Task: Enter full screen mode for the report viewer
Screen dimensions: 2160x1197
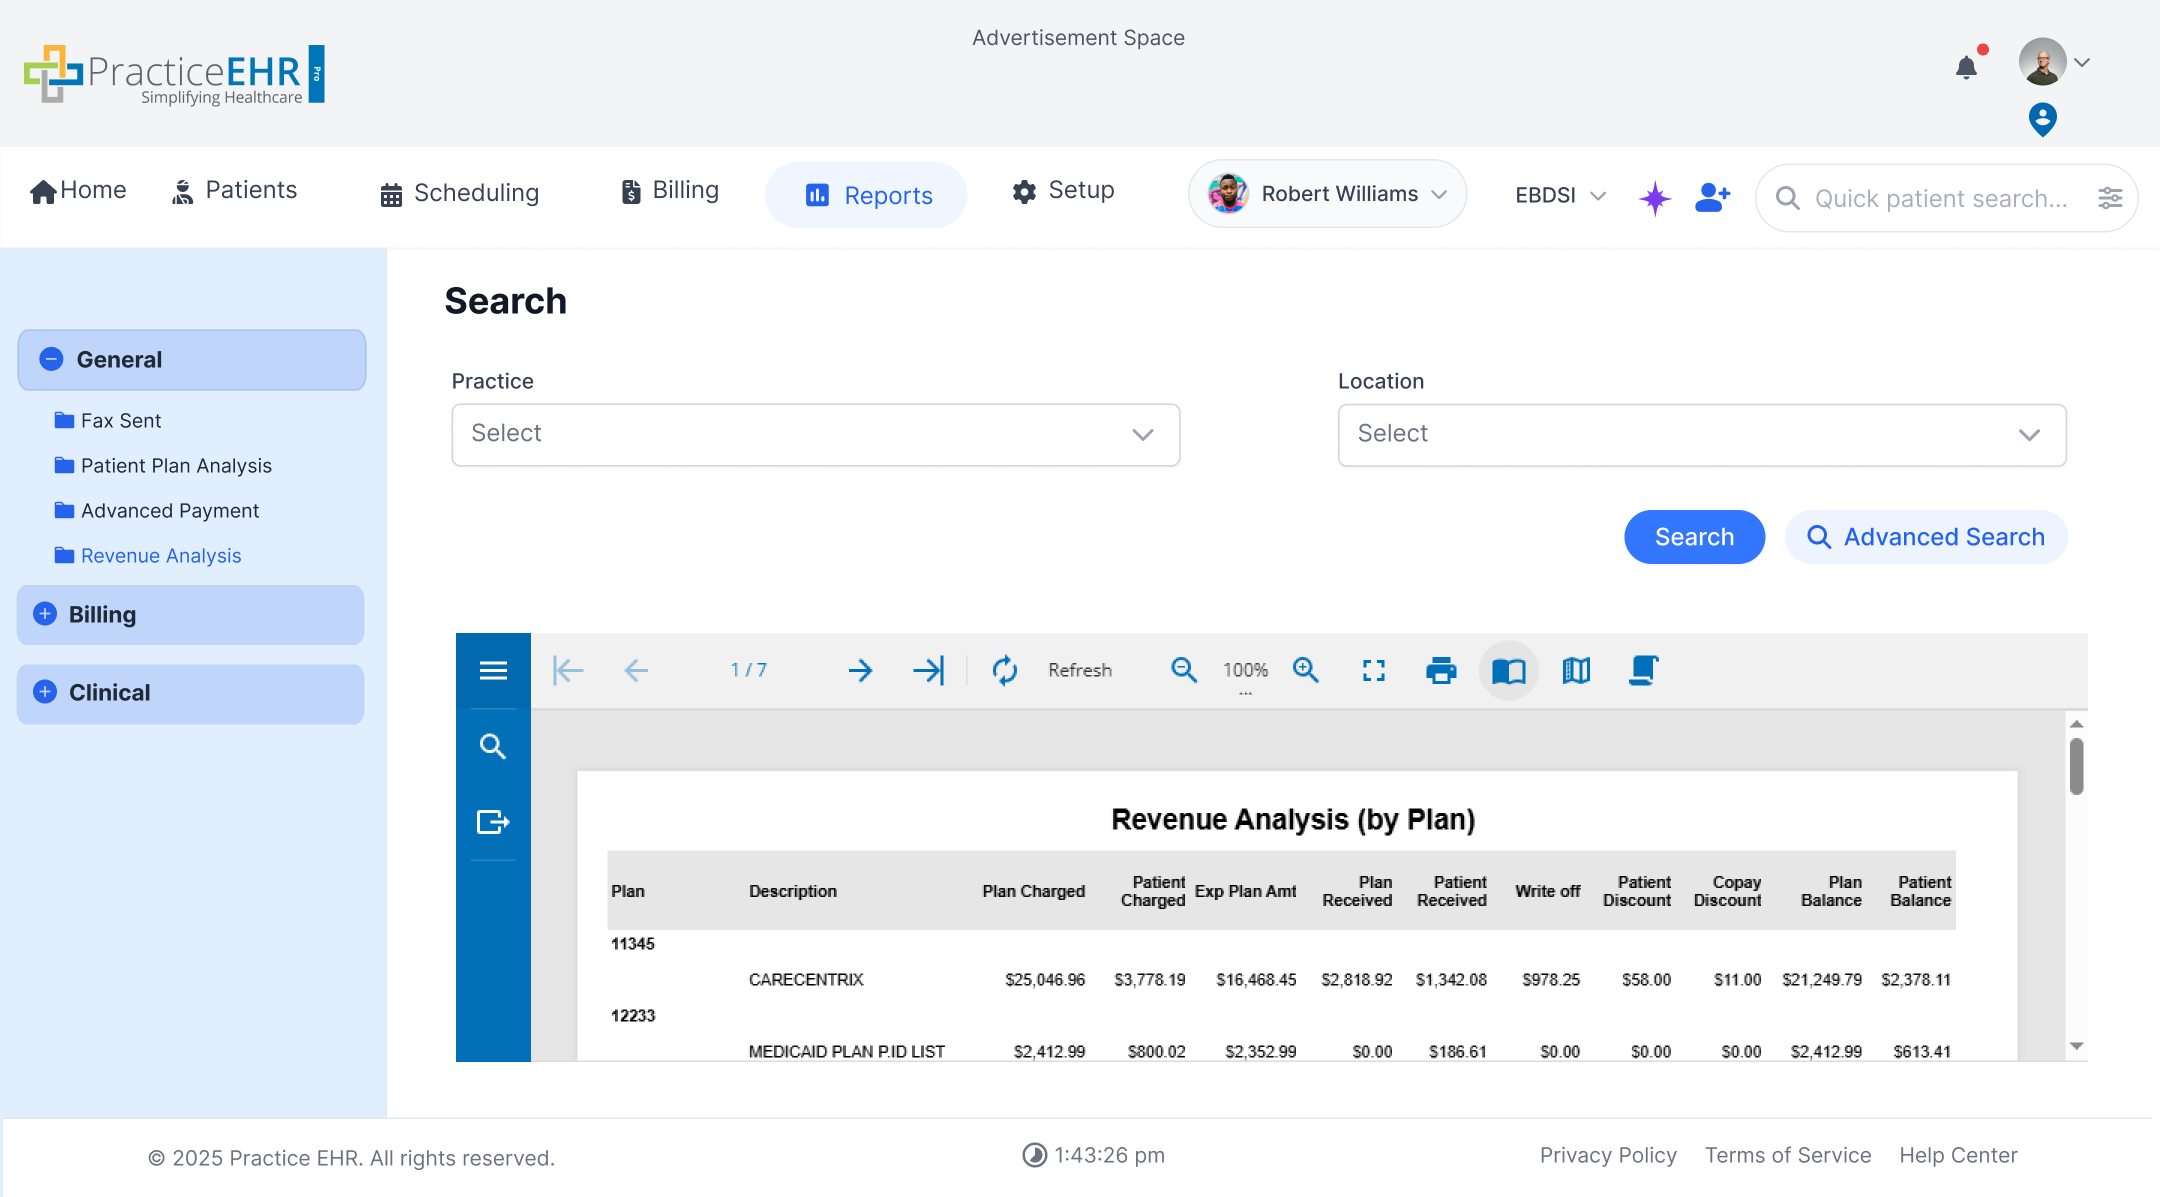Action: tap(1374, 670)
